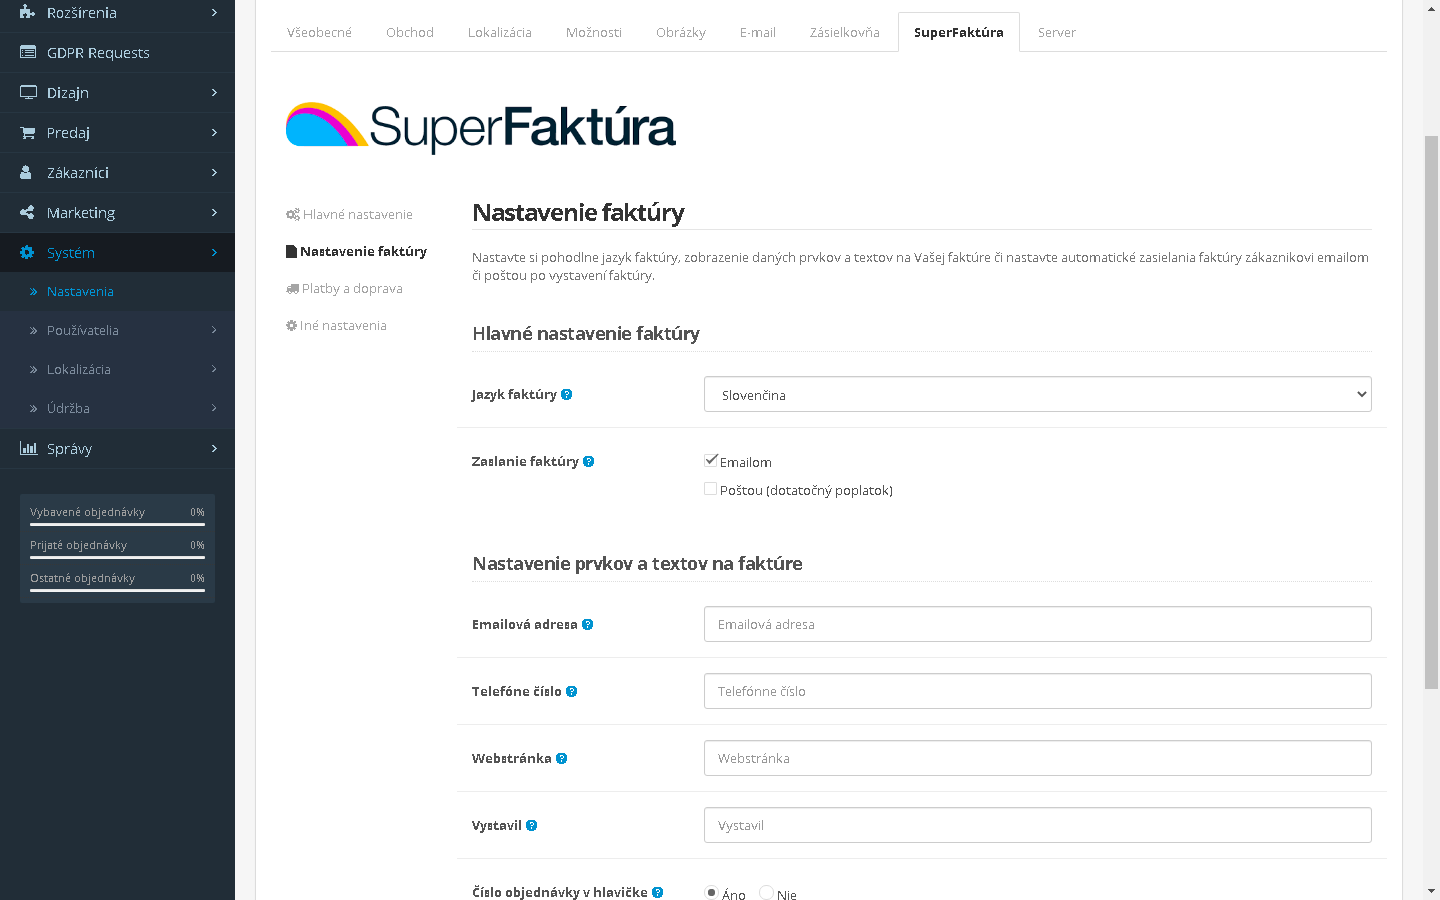The width and height of the screenshot is (1440, 900).
Task: Click the Marketing share icon in sidebar
Action: point(27,212)
